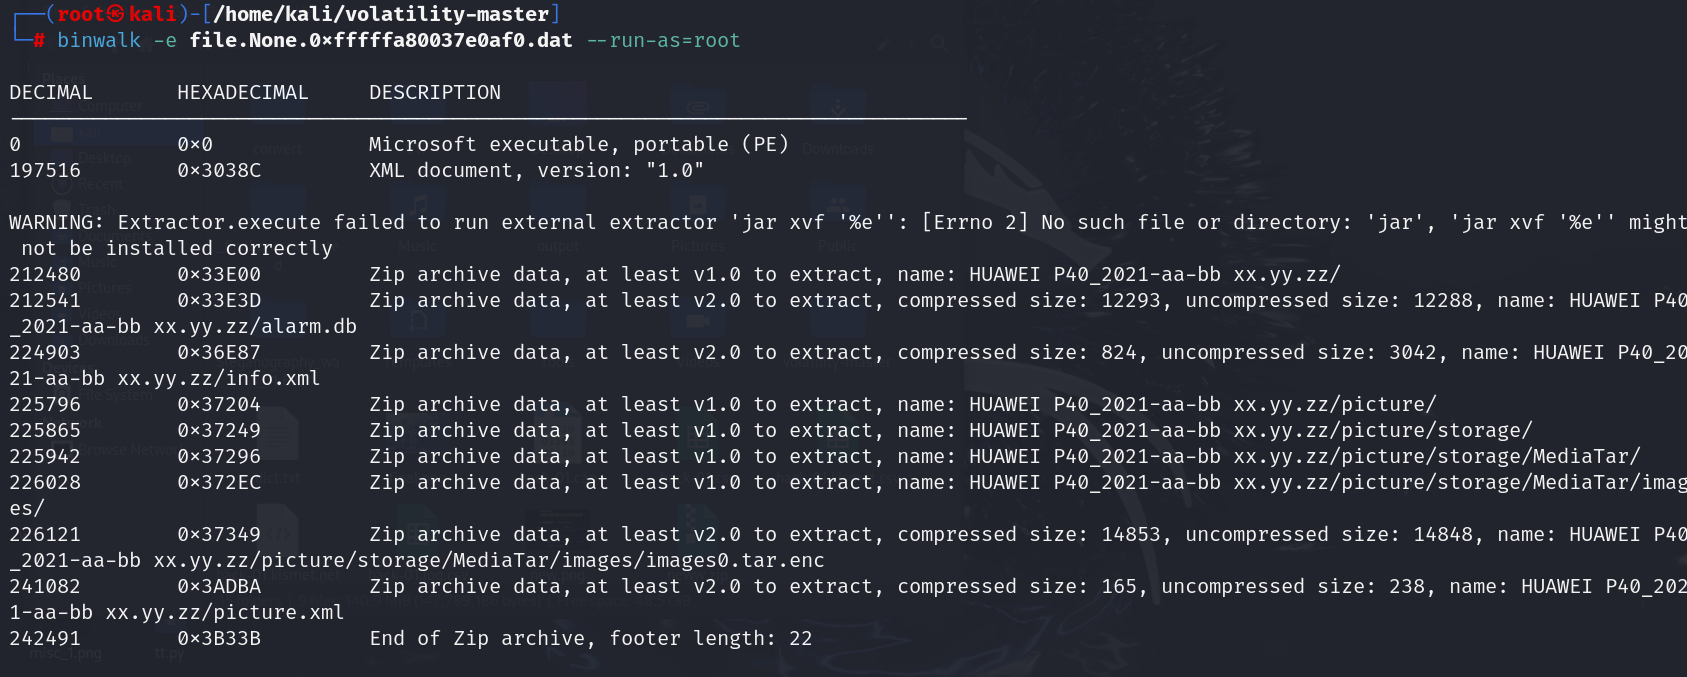
Task: Click hexadecimal offset 0x3B33B
Action: [219, 638]
